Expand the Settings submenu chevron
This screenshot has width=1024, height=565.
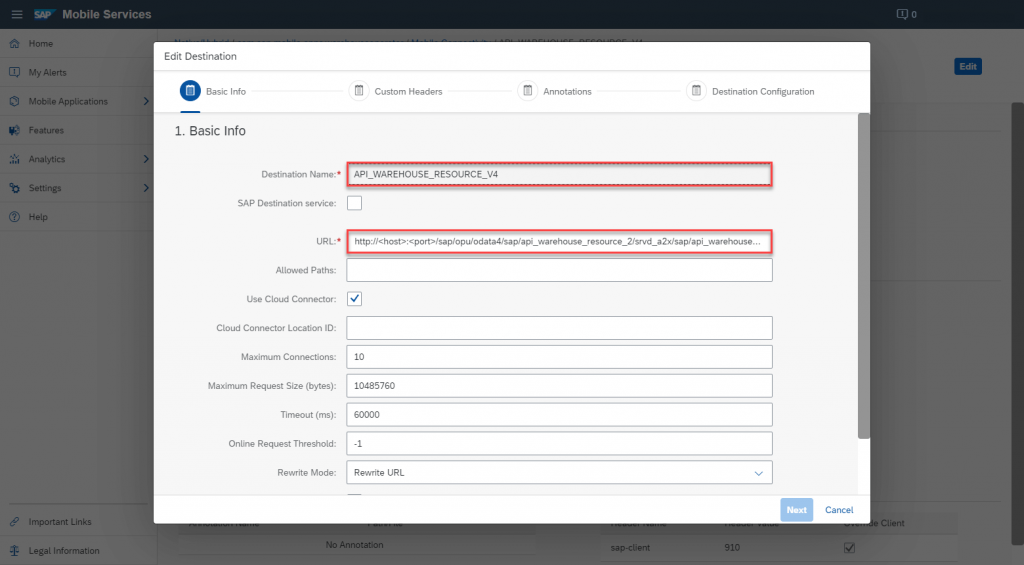click(x=146, y=188)
